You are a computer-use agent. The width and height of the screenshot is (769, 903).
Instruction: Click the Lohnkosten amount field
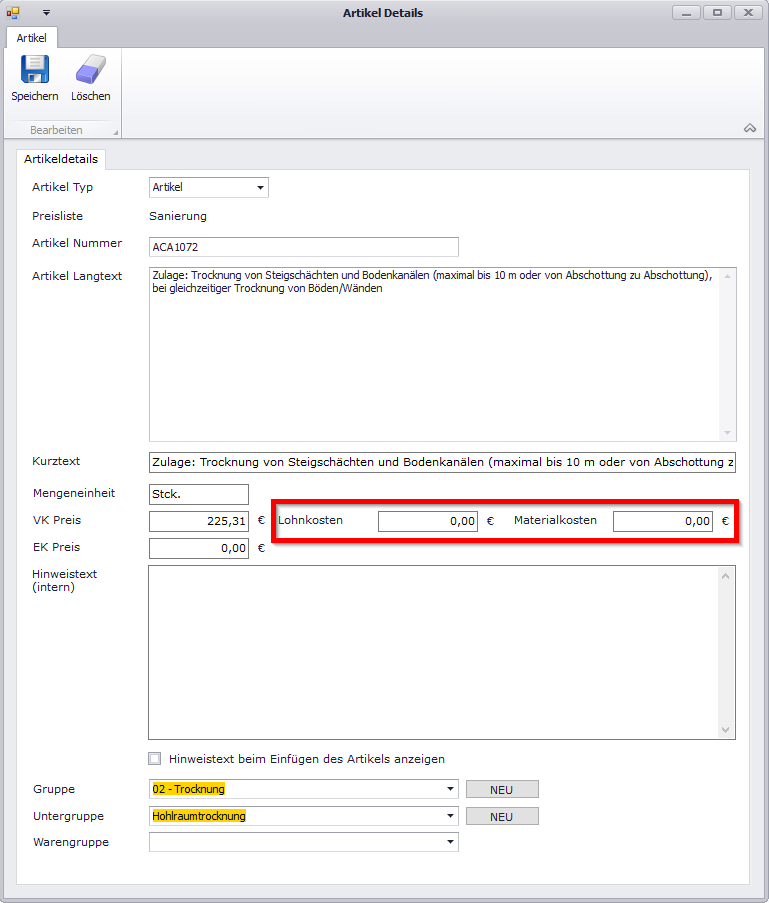point(427,521)
